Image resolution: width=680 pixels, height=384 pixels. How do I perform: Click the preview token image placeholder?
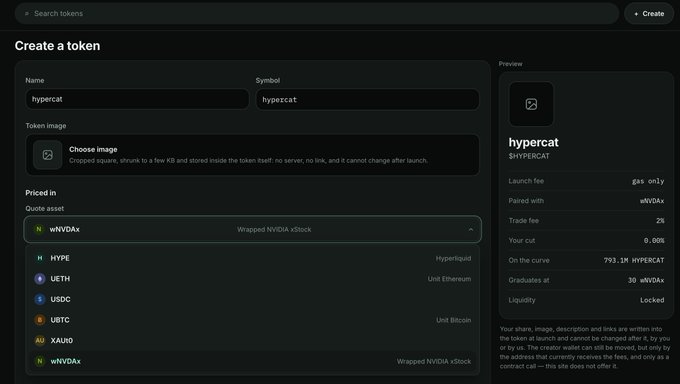tap(531, 104)
